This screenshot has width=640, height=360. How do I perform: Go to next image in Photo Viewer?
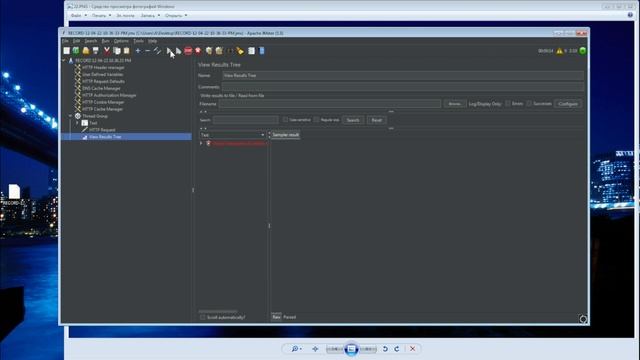[x=368, y=349]
